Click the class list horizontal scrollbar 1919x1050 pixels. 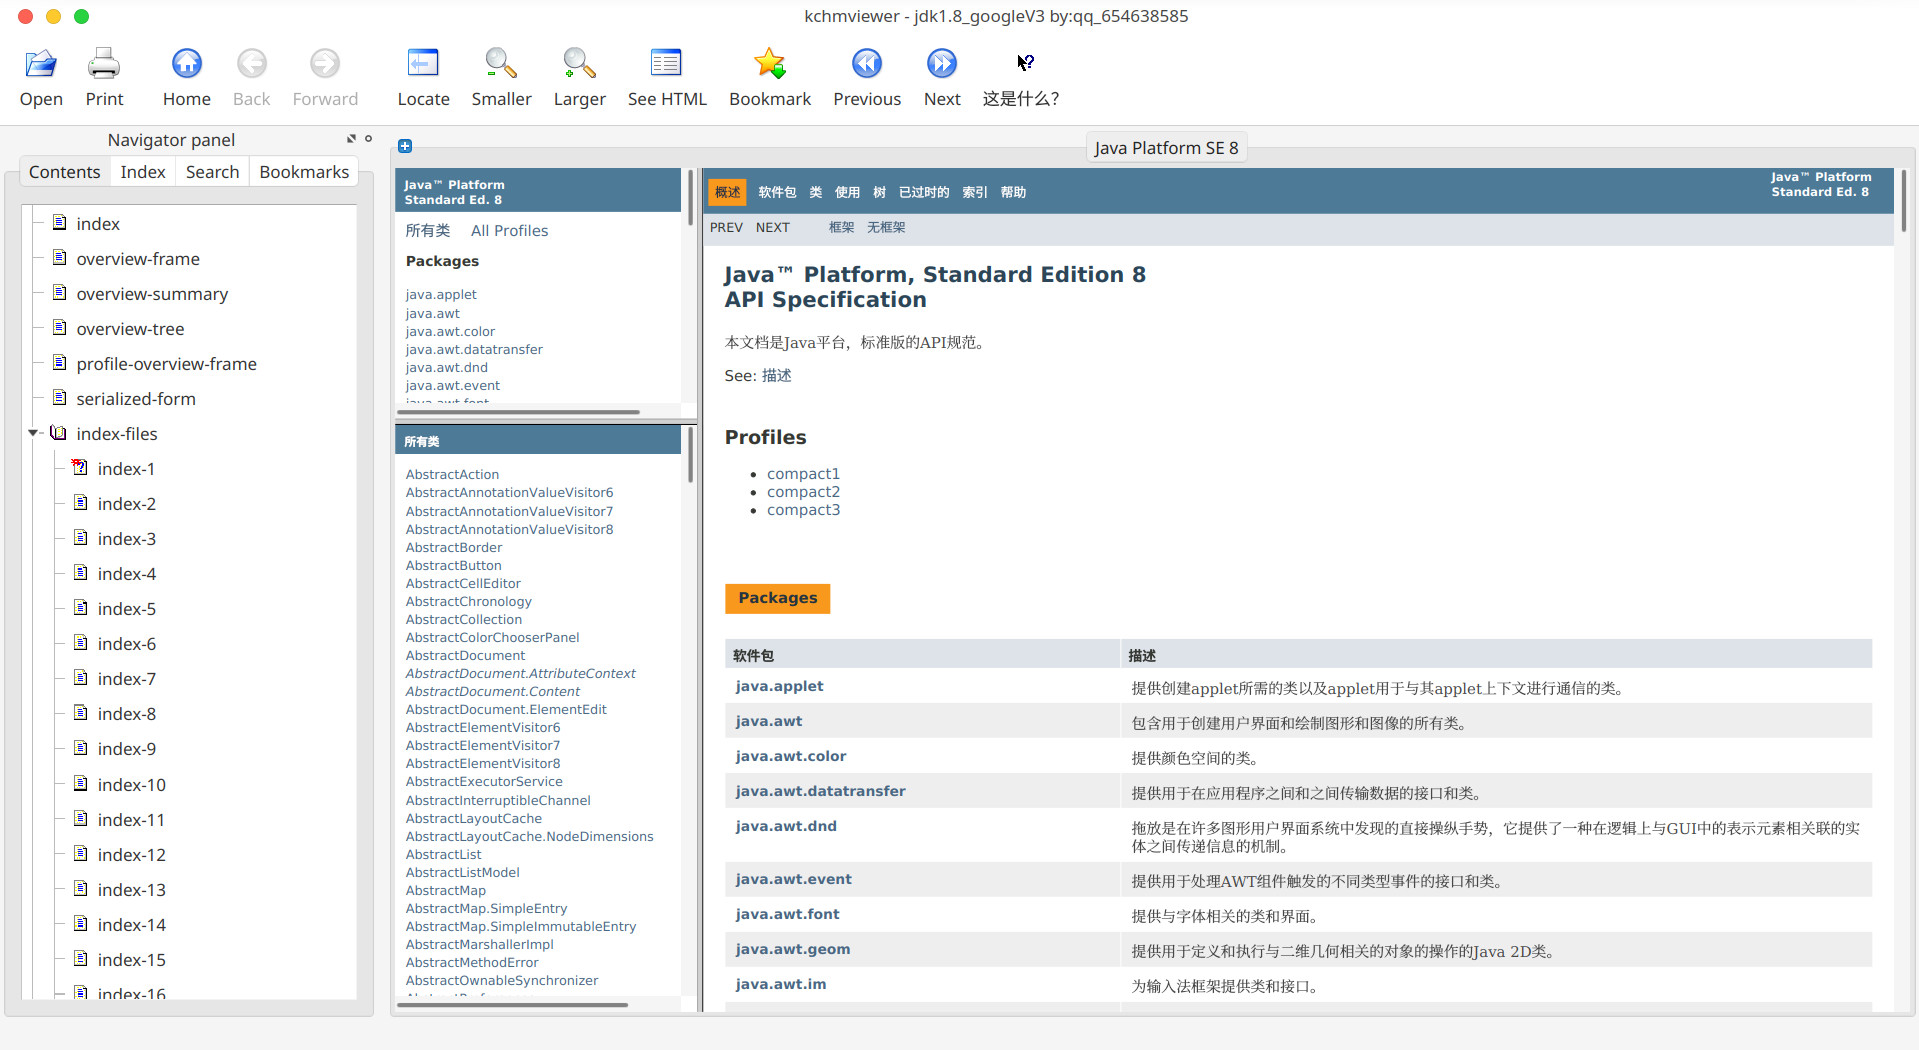[513, 1004]
